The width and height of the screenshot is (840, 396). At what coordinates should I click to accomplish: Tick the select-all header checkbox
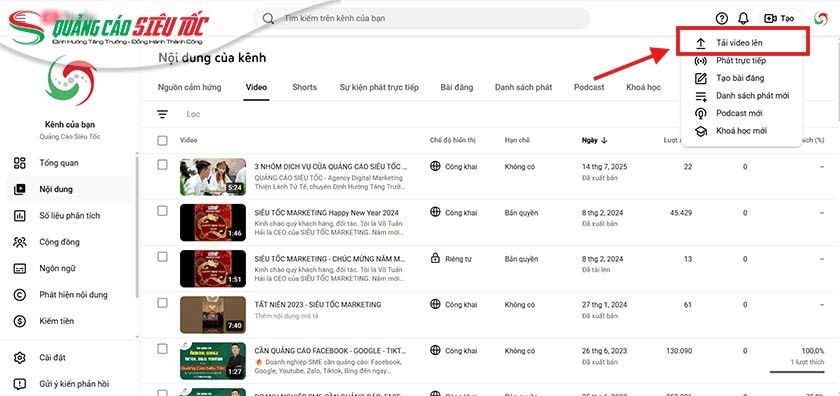click(x=162, y=140)
